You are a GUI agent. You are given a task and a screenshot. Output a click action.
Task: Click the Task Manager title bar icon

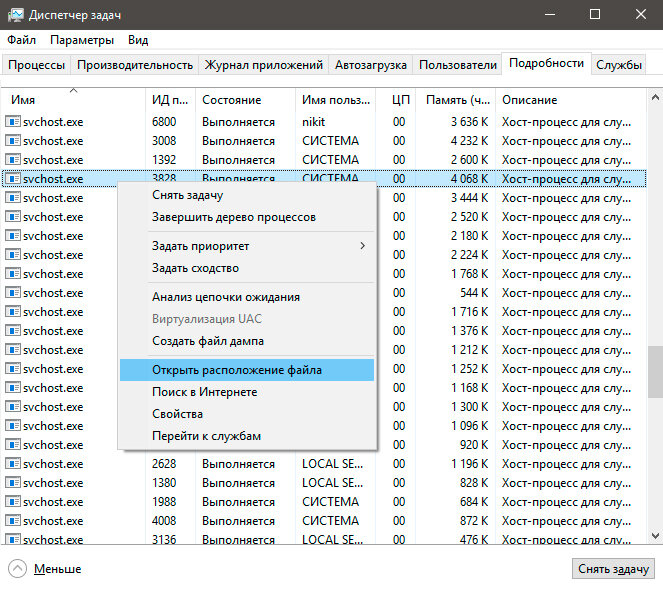[16, 15]
